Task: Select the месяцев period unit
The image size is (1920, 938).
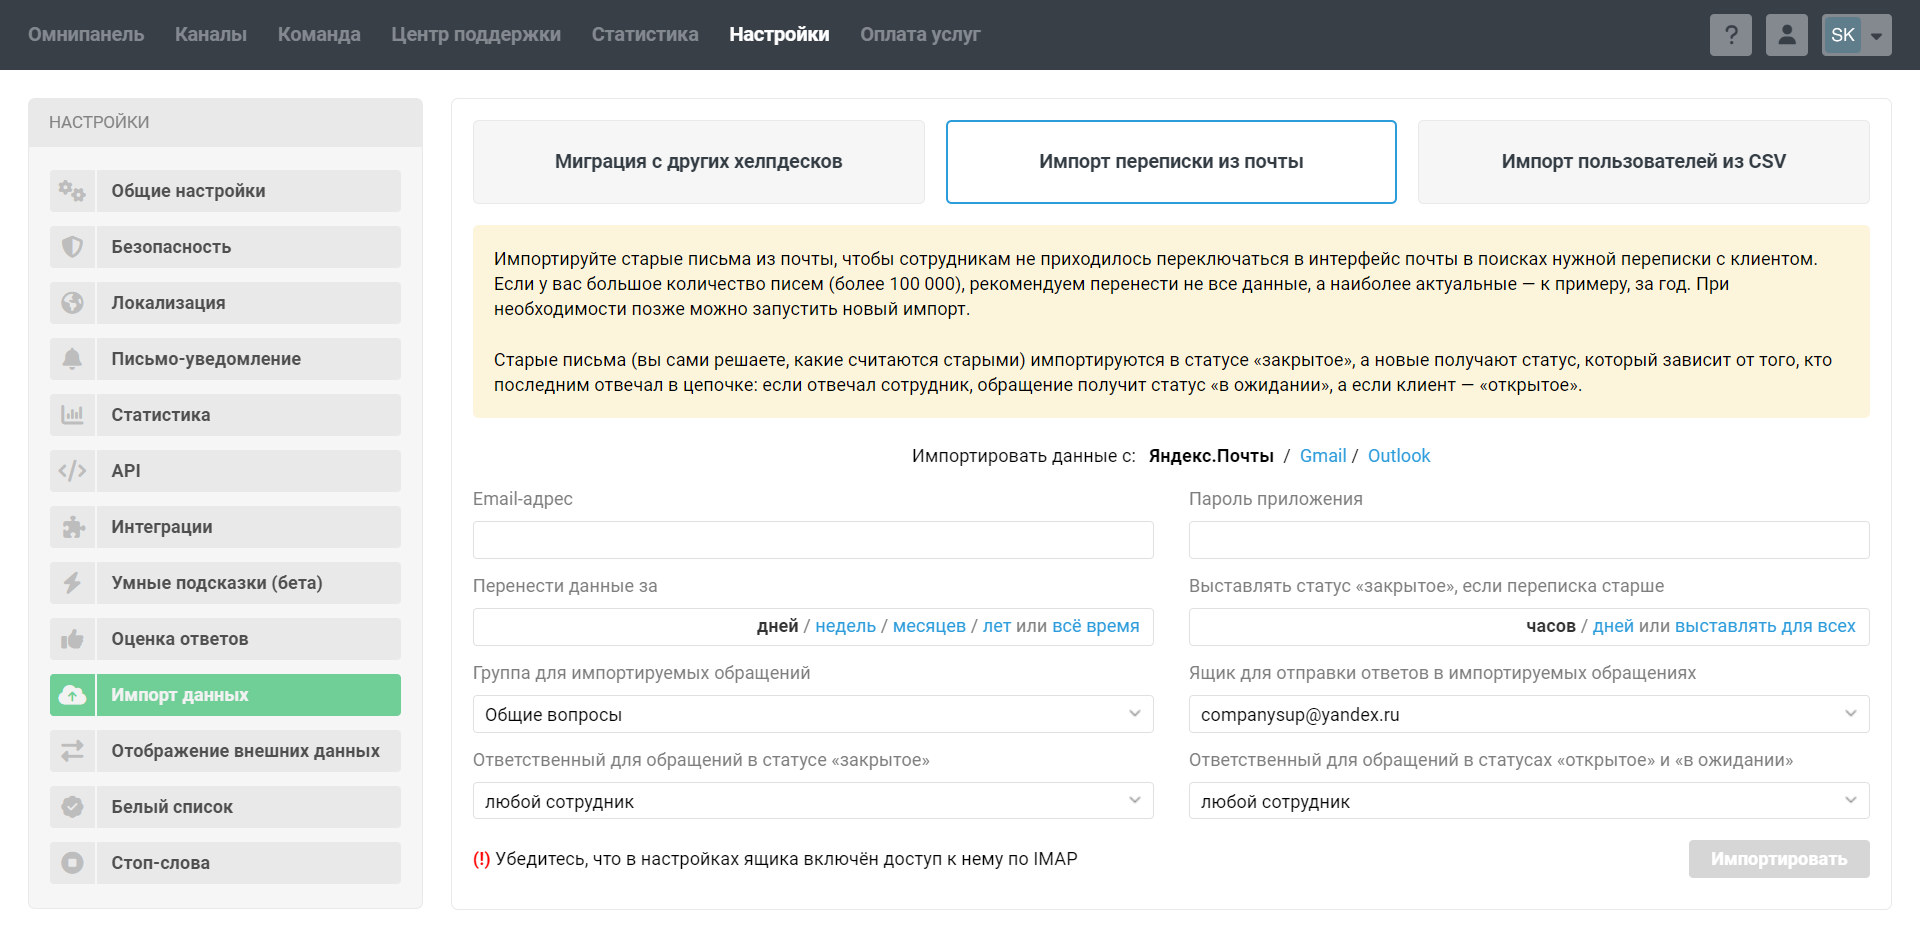Action: tap(928, 626)
